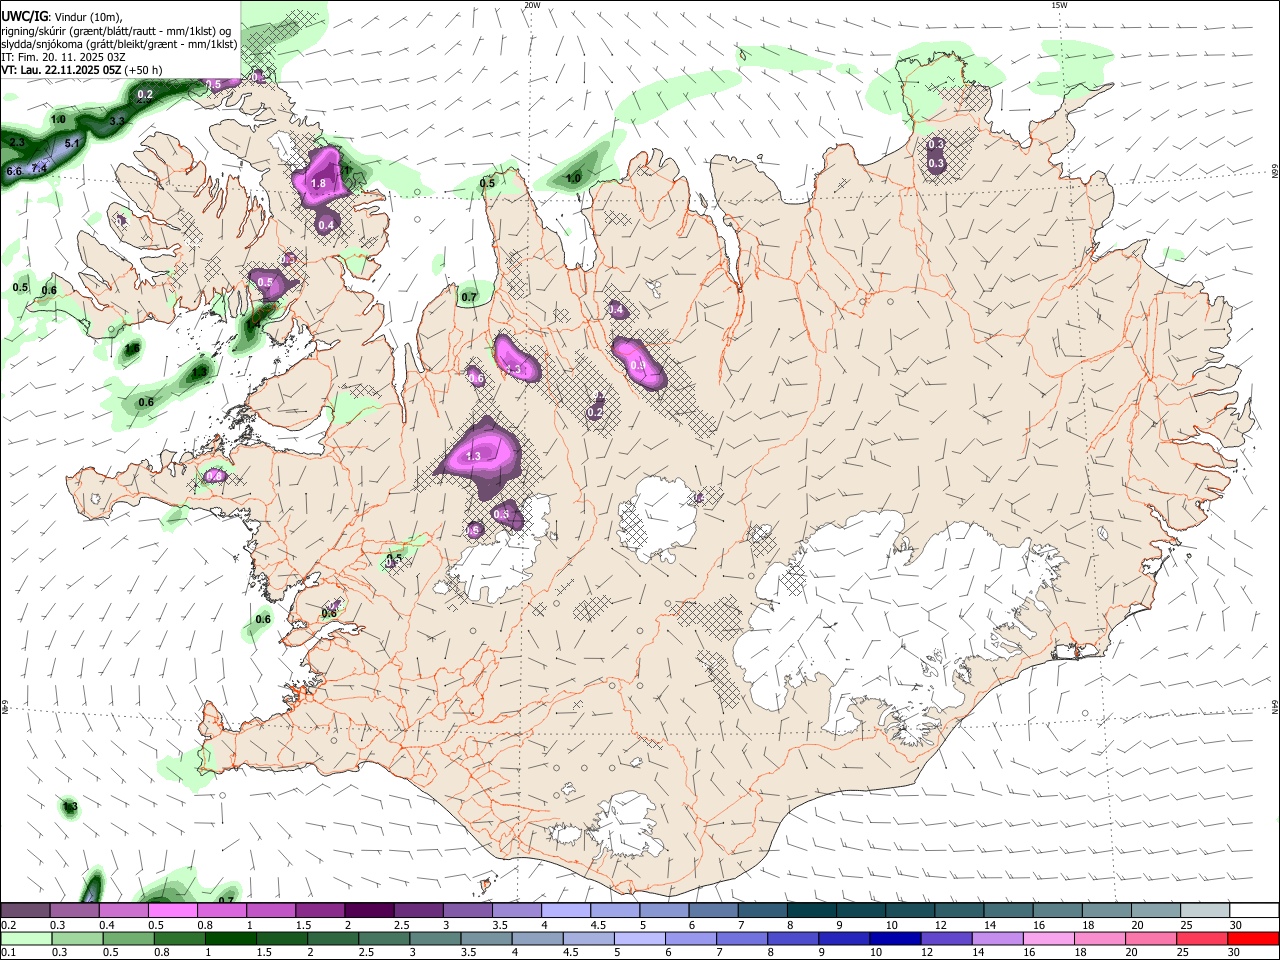Click the '15W' longitude label at top
Image resolution: width=1280 pixels, height=960 pixels.
coord(1059,5)
